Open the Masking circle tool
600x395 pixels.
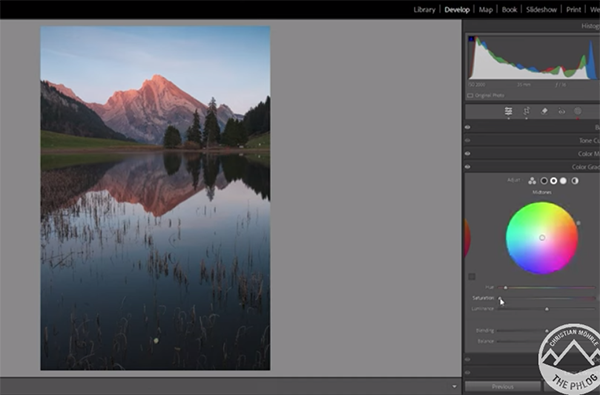tap(578, 111)
